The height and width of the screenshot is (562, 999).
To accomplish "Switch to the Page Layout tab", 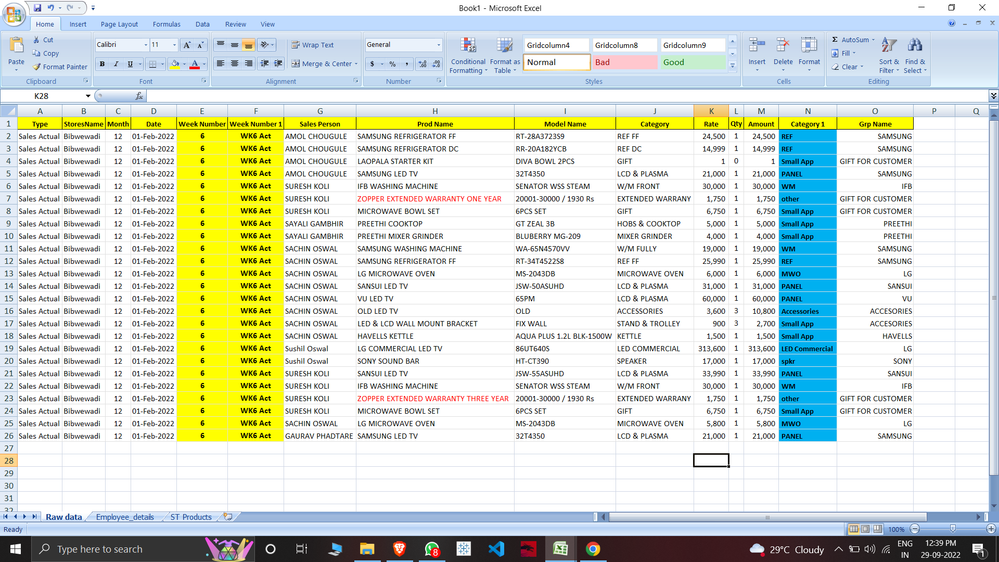I will pos(119,24).
